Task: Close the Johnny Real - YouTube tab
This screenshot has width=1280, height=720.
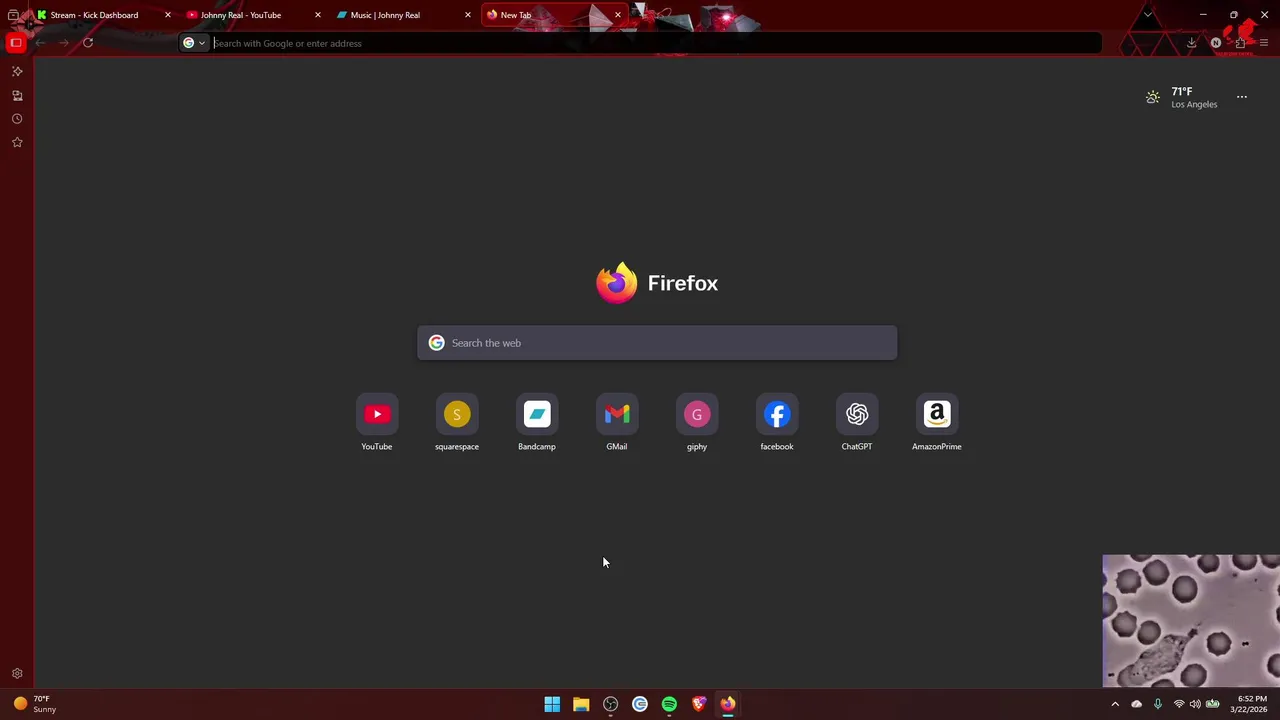Action: tap(318, 15)
